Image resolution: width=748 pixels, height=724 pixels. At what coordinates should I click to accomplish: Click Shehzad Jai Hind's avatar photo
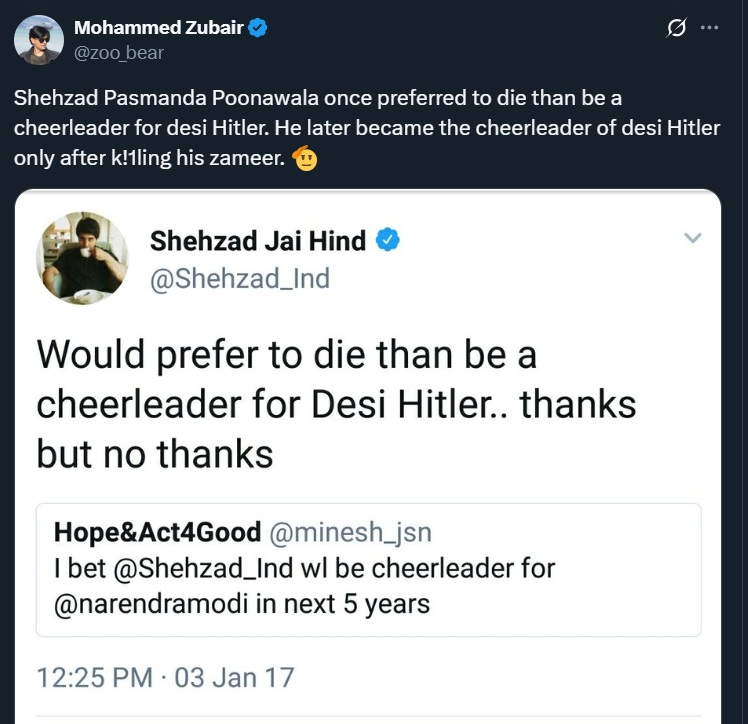point(82,257)
